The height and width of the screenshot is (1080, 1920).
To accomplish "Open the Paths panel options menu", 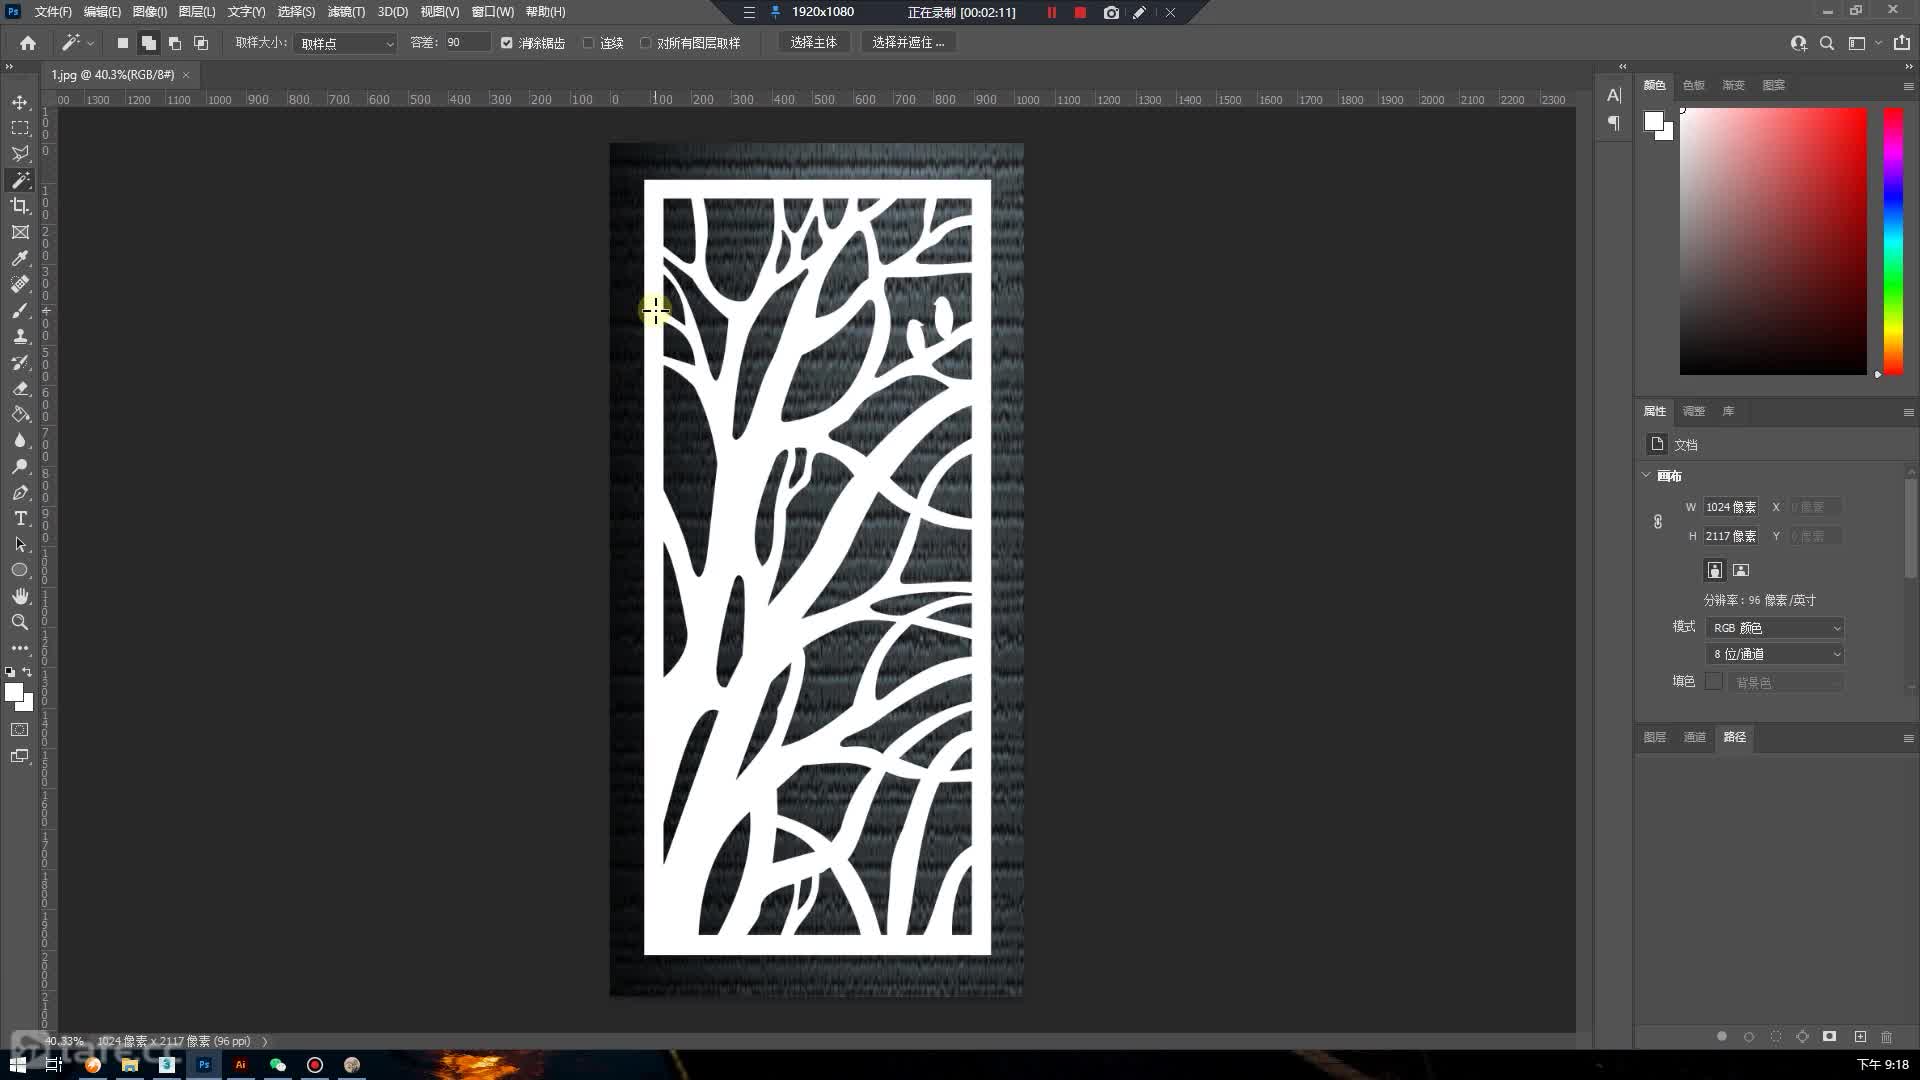I will tap(1908, 738).
